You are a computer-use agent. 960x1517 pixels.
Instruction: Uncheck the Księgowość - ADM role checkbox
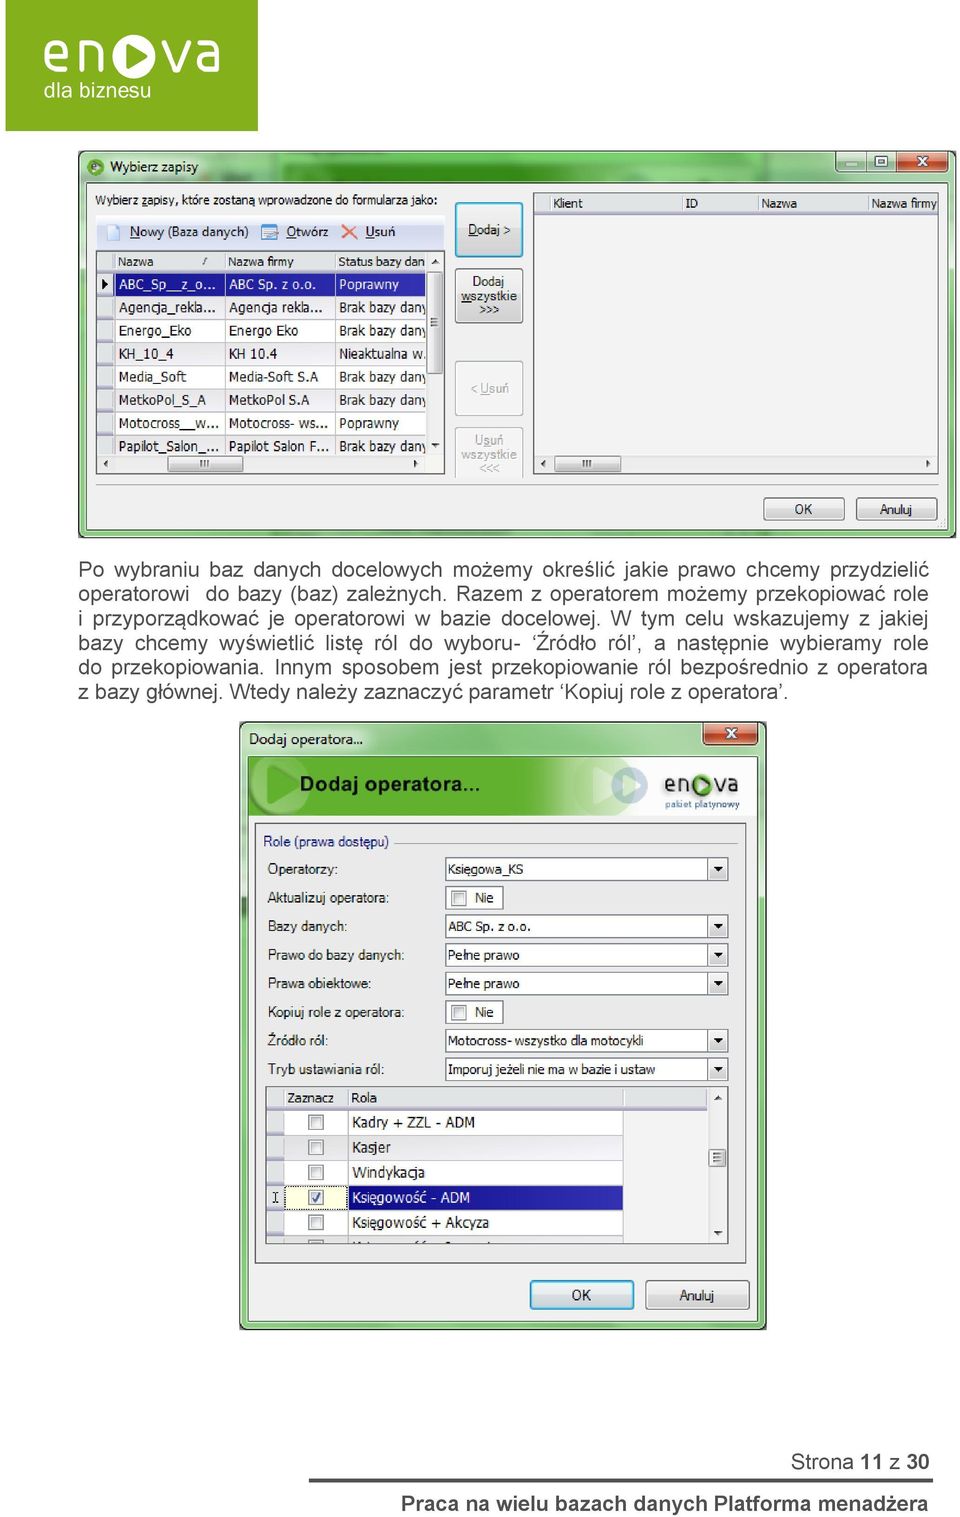click(x=316, y=1198)
